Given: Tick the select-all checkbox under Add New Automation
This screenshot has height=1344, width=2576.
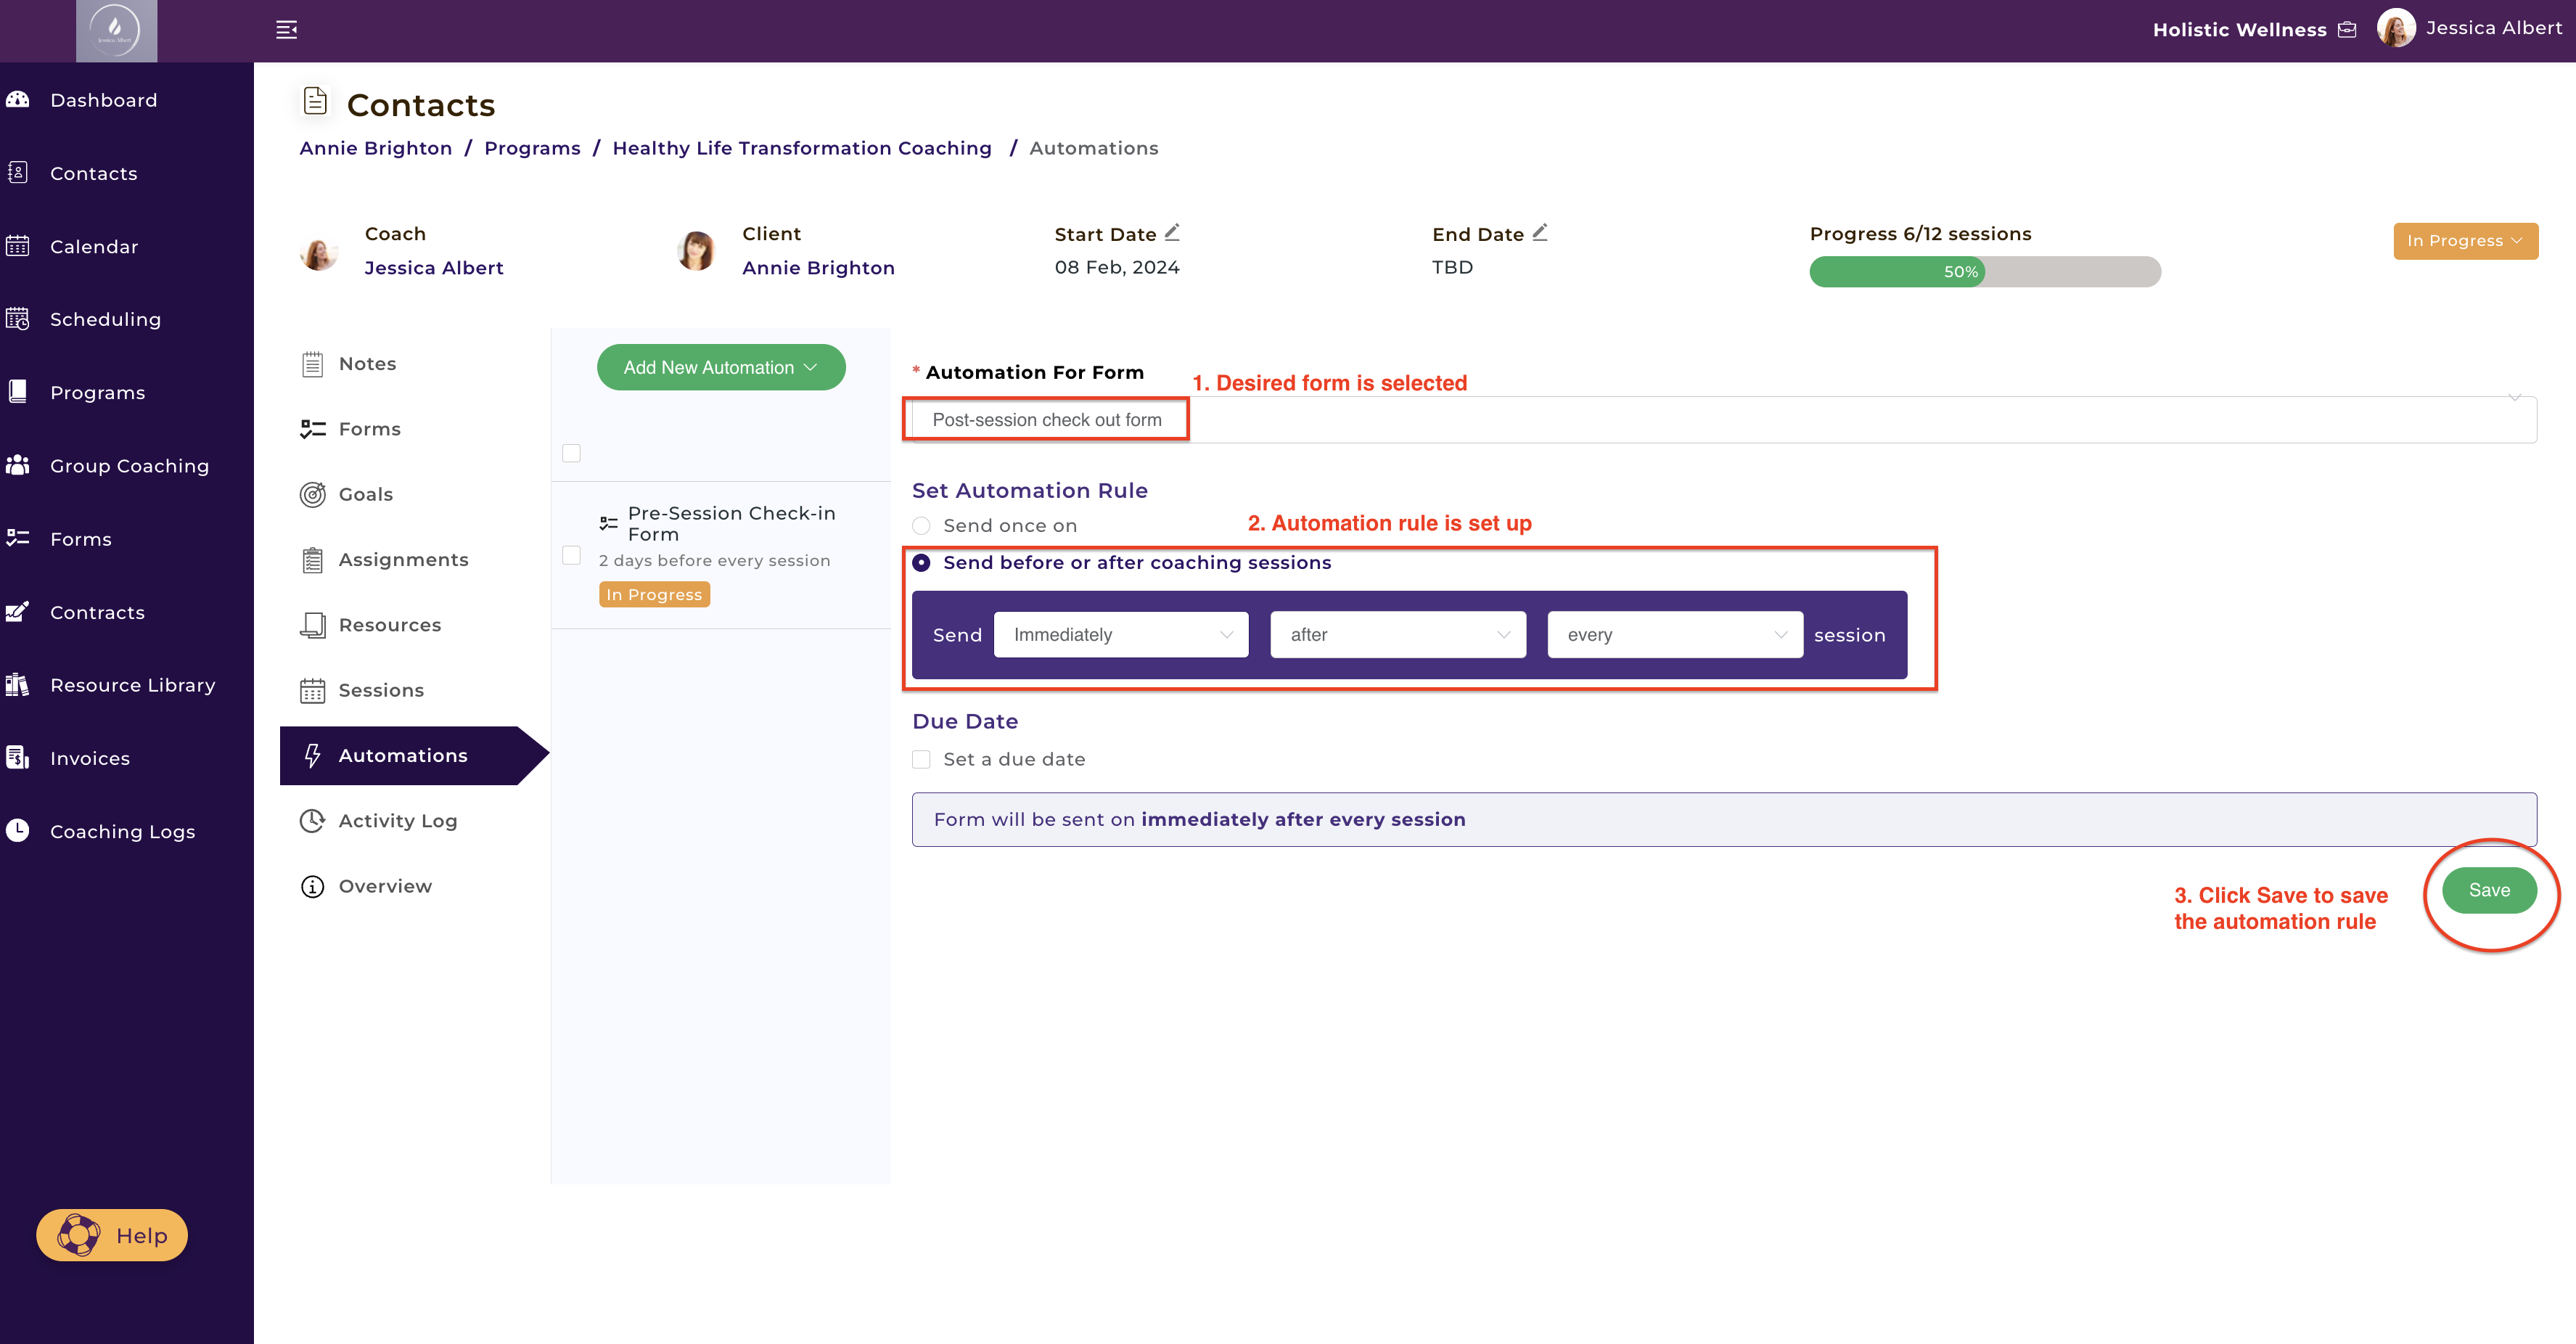Looking at the screenshot, I should (571, 453).
